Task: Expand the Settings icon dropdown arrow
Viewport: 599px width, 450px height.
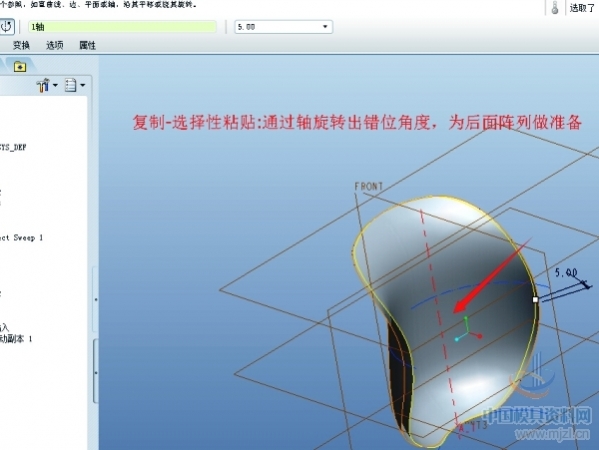Action: pyautogui.click(x=55, y=85)
